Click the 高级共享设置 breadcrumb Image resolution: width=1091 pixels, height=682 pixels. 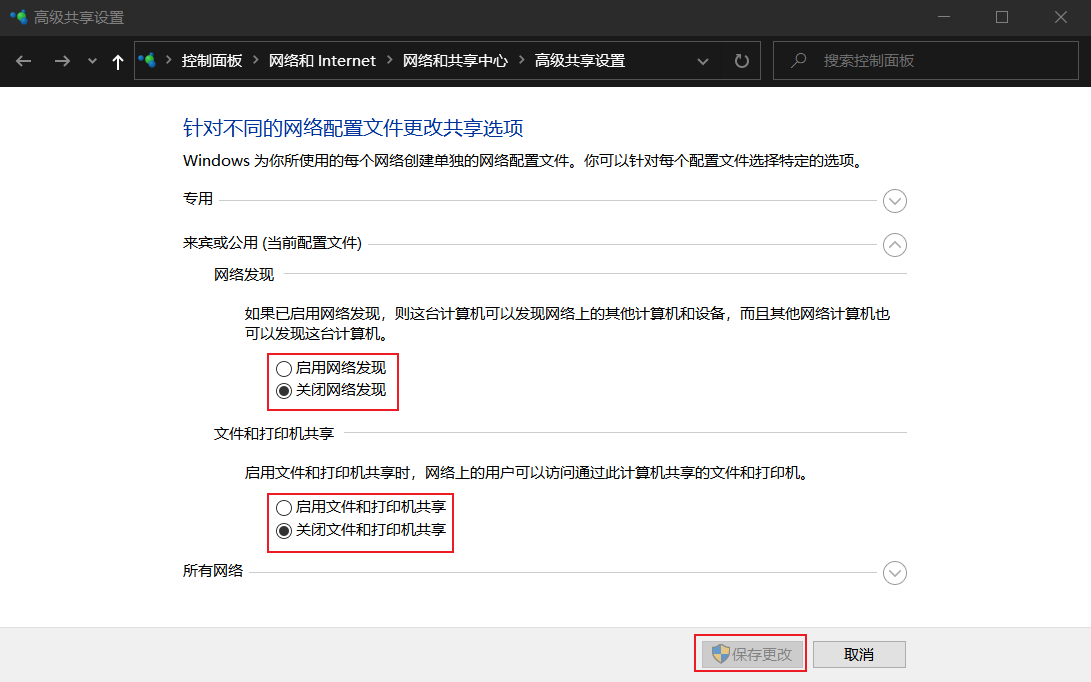pyautogui.click(x=580, y=61)
